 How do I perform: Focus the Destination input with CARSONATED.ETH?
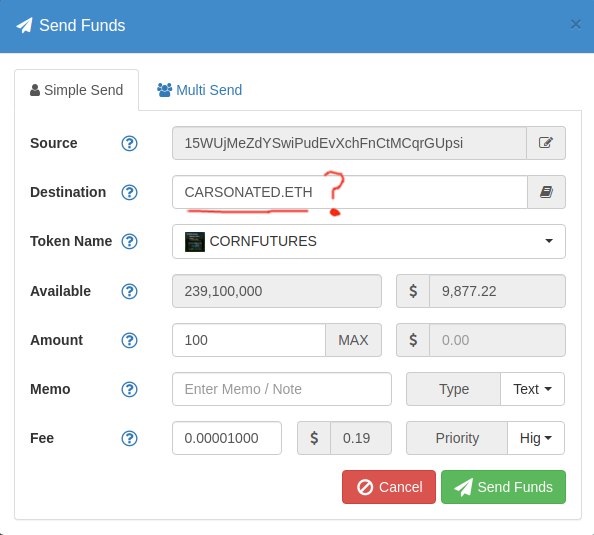point(350,192)
